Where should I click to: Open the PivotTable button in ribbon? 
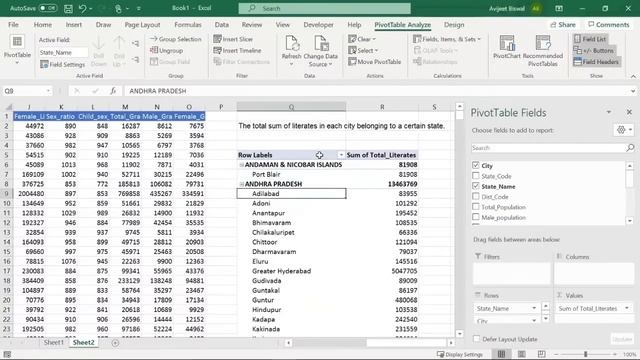(17, 50)
